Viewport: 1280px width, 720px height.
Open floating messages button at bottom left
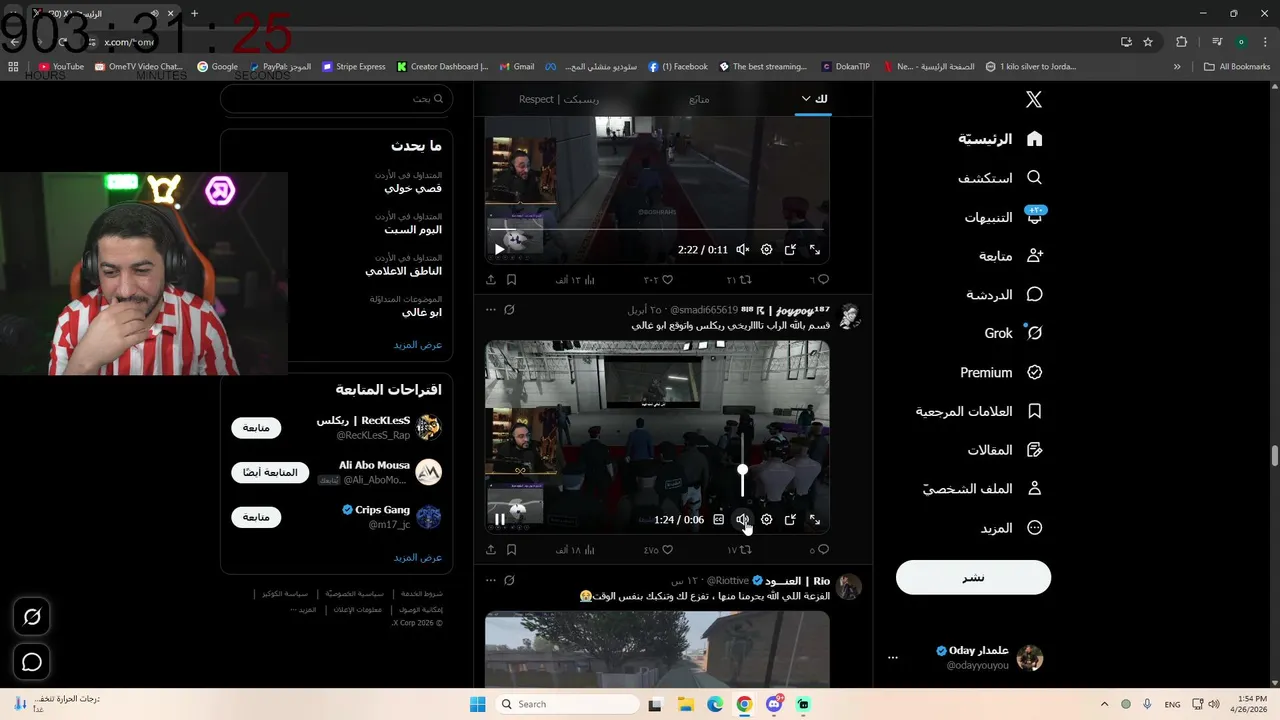[x=32, y=662]
